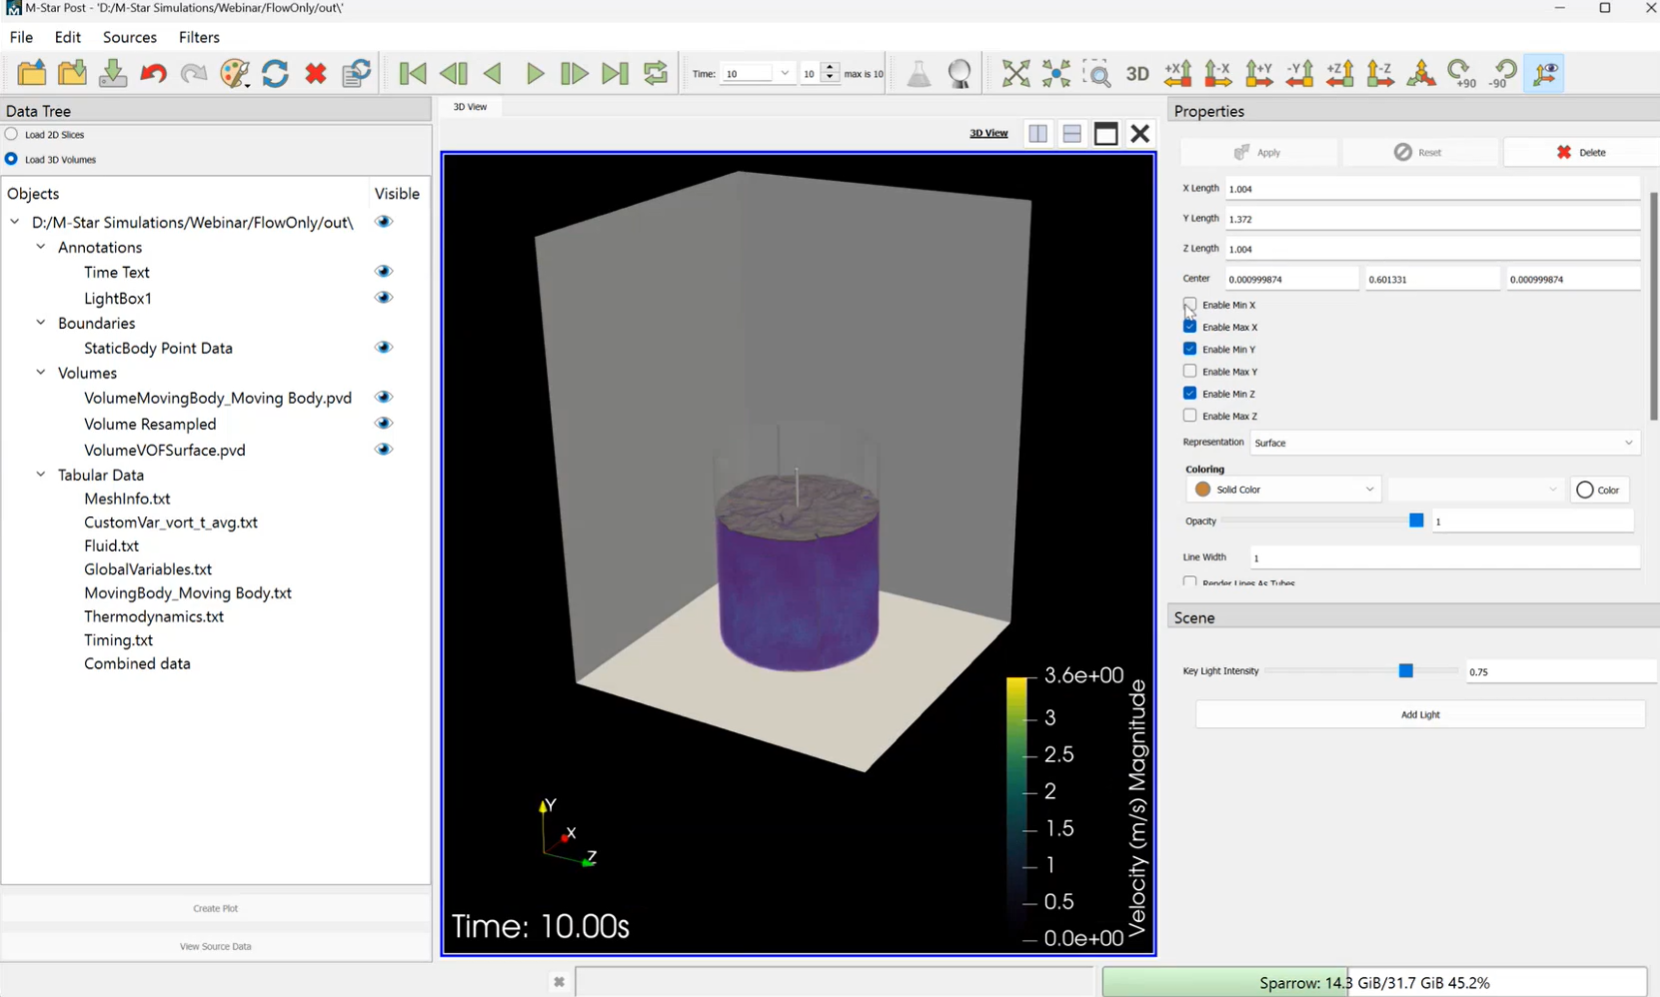Image resolution: width=1660 pixels, height=997 pixels.
Task: Toggle visibility of LightBox1
Action: tap(384, 298)
